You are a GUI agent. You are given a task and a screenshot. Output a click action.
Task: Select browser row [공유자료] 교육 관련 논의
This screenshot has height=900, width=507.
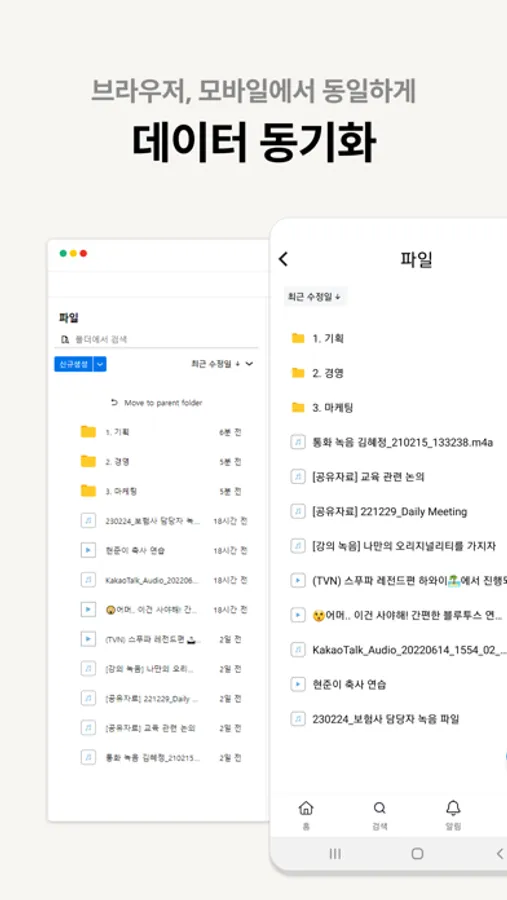162,728
